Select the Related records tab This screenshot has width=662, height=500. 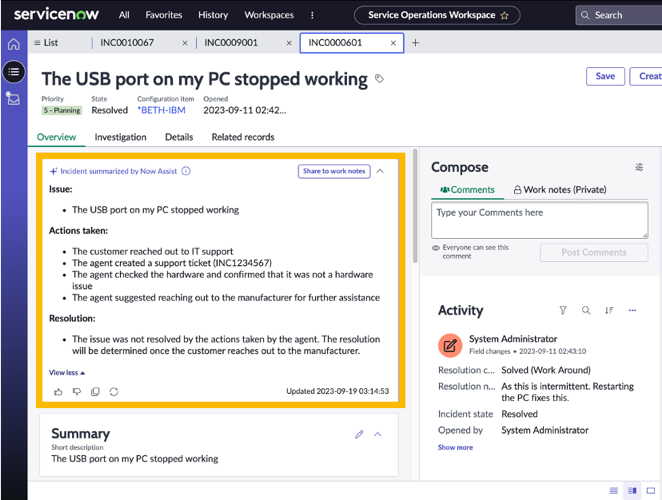click(243, 137)
